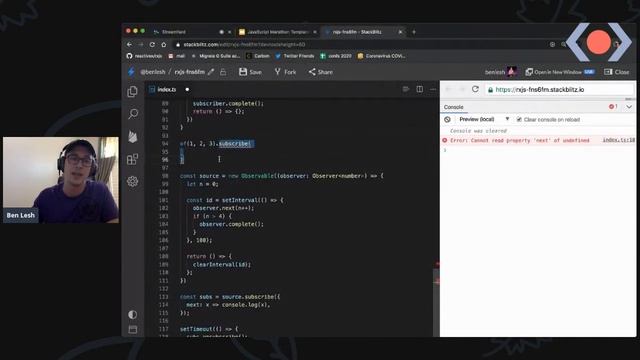
Task: Open the confs 2020 bookmark
Action: tap(336, 56)
